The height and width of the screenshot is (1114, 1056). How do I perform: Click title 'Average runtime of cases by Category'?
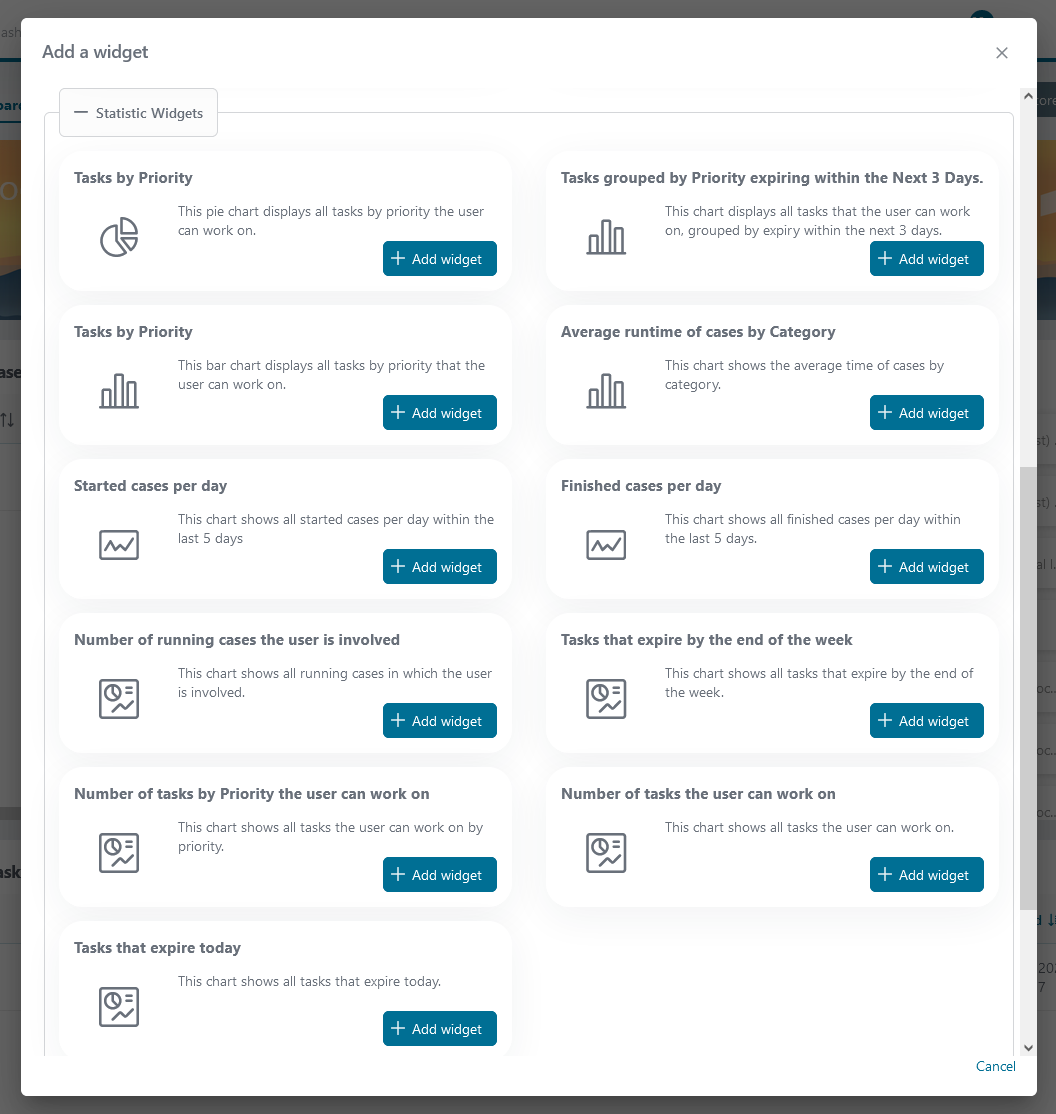[x=698, y=332]
